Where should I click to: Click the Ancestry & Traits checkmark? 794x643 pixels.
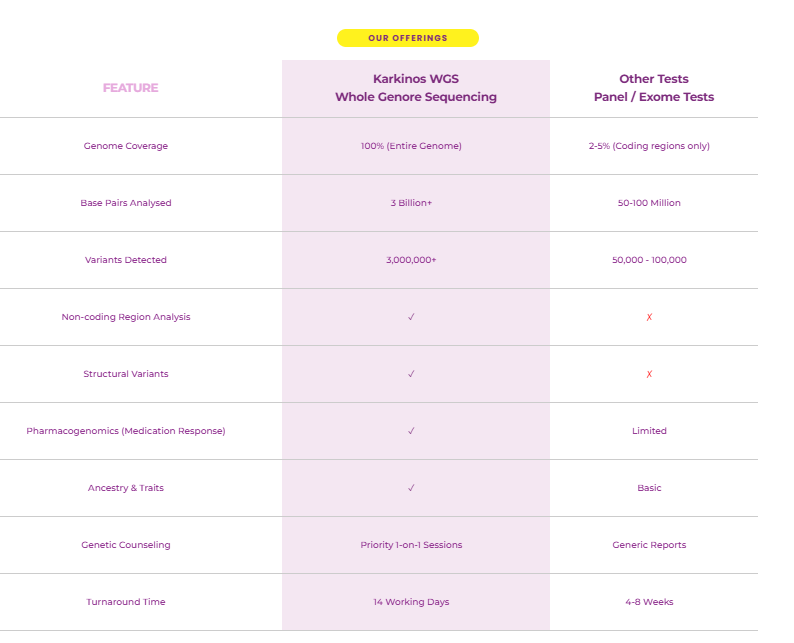pyautogui.click(x=411, y=488)
